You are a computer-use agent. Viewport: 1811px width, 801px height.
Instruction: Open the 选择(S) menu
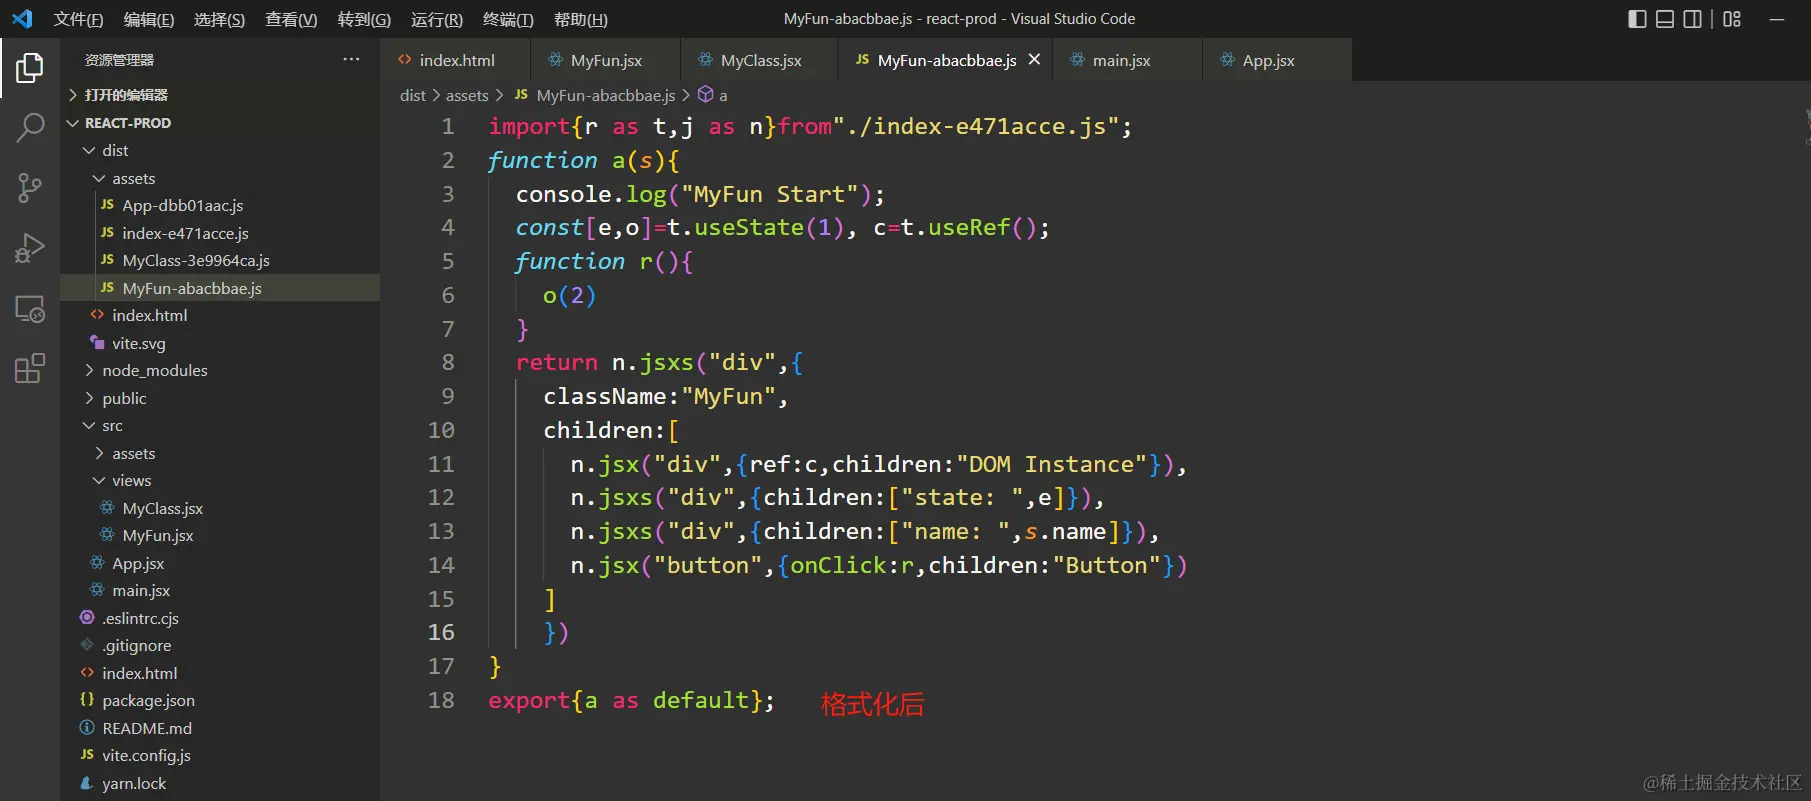tap(219, 19)
